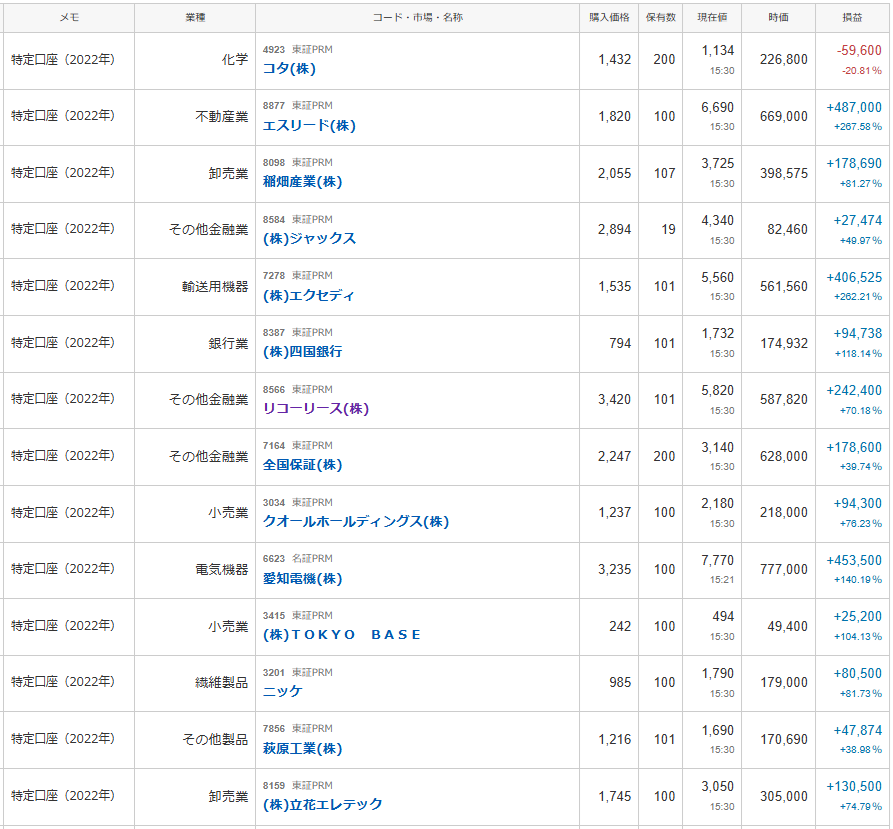The image size is (893, 829).
Task: Click the ニッケ stock name
Action: [282, 692]
